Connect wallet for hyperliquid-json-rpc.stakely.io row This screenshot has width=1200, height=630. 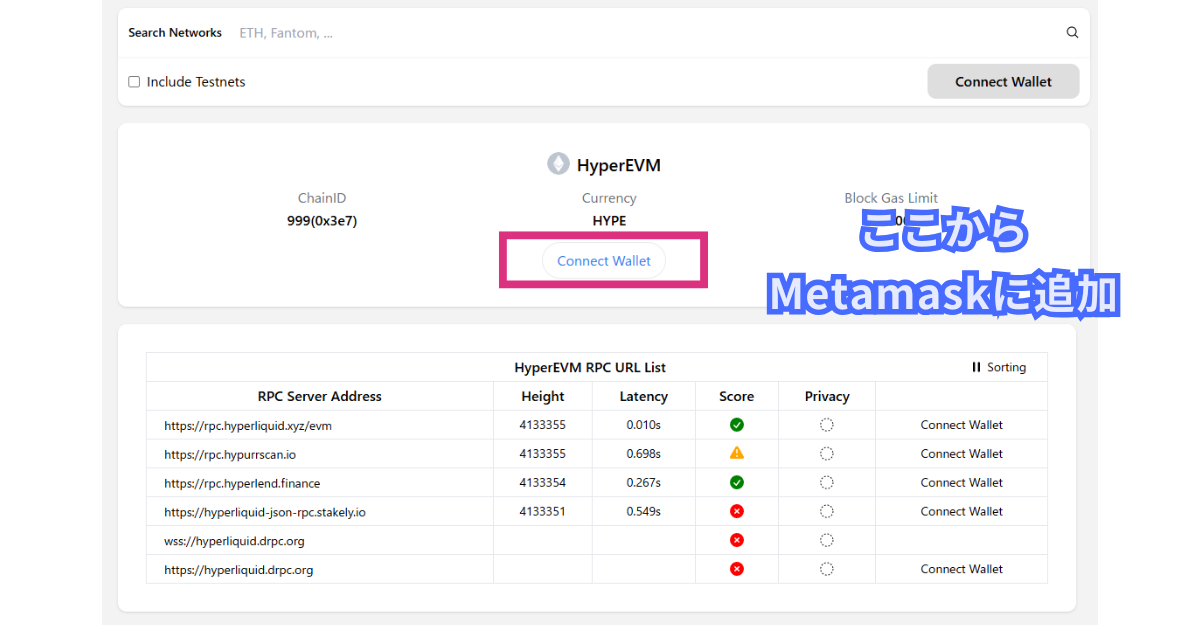click(962, 511)
